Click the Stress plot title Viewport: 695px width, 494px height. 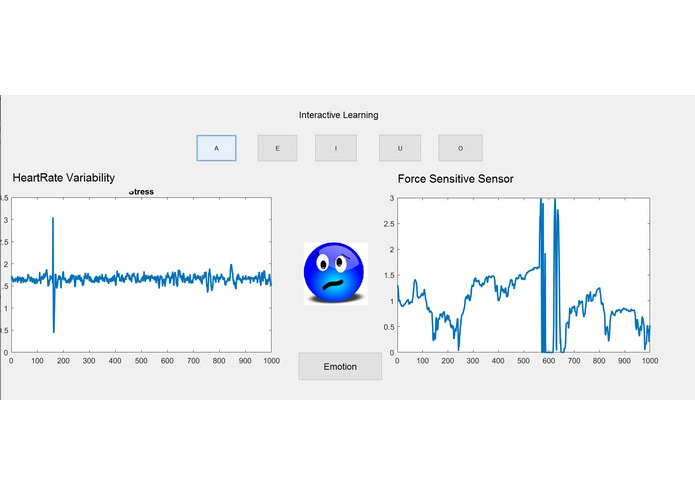(141, 192)
